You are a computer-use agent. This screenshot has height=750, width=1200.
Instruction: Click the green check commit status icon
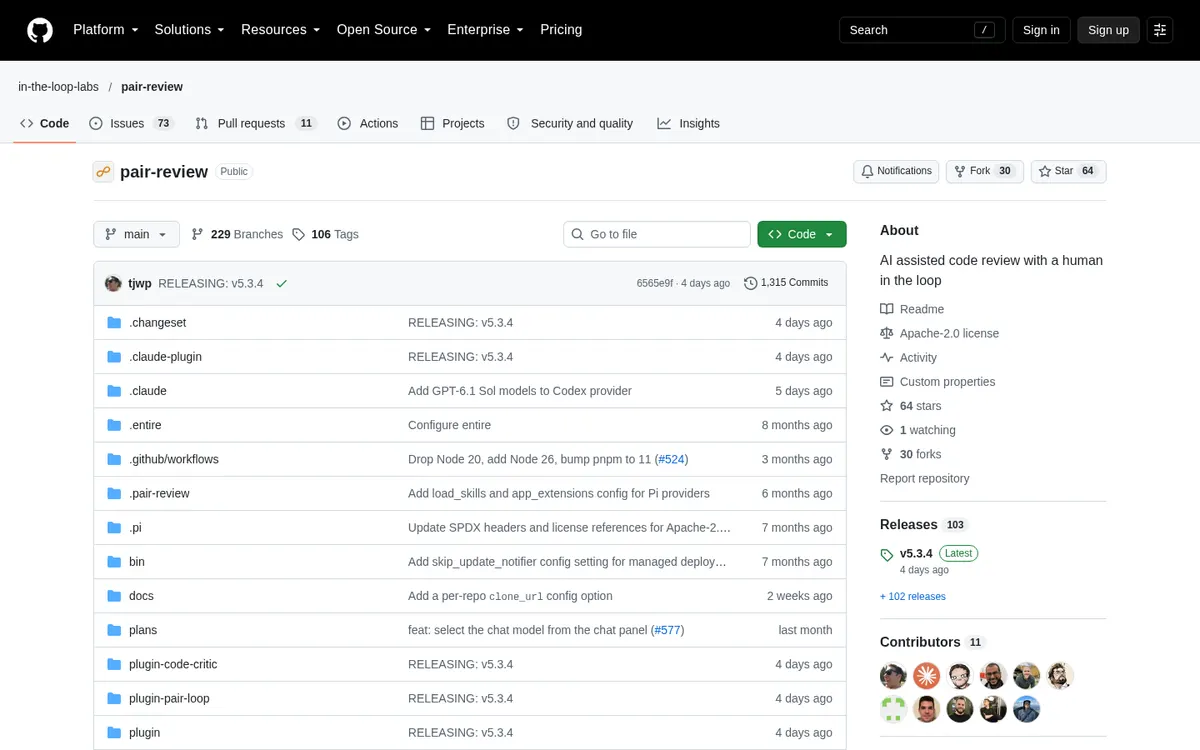[282, 283]
